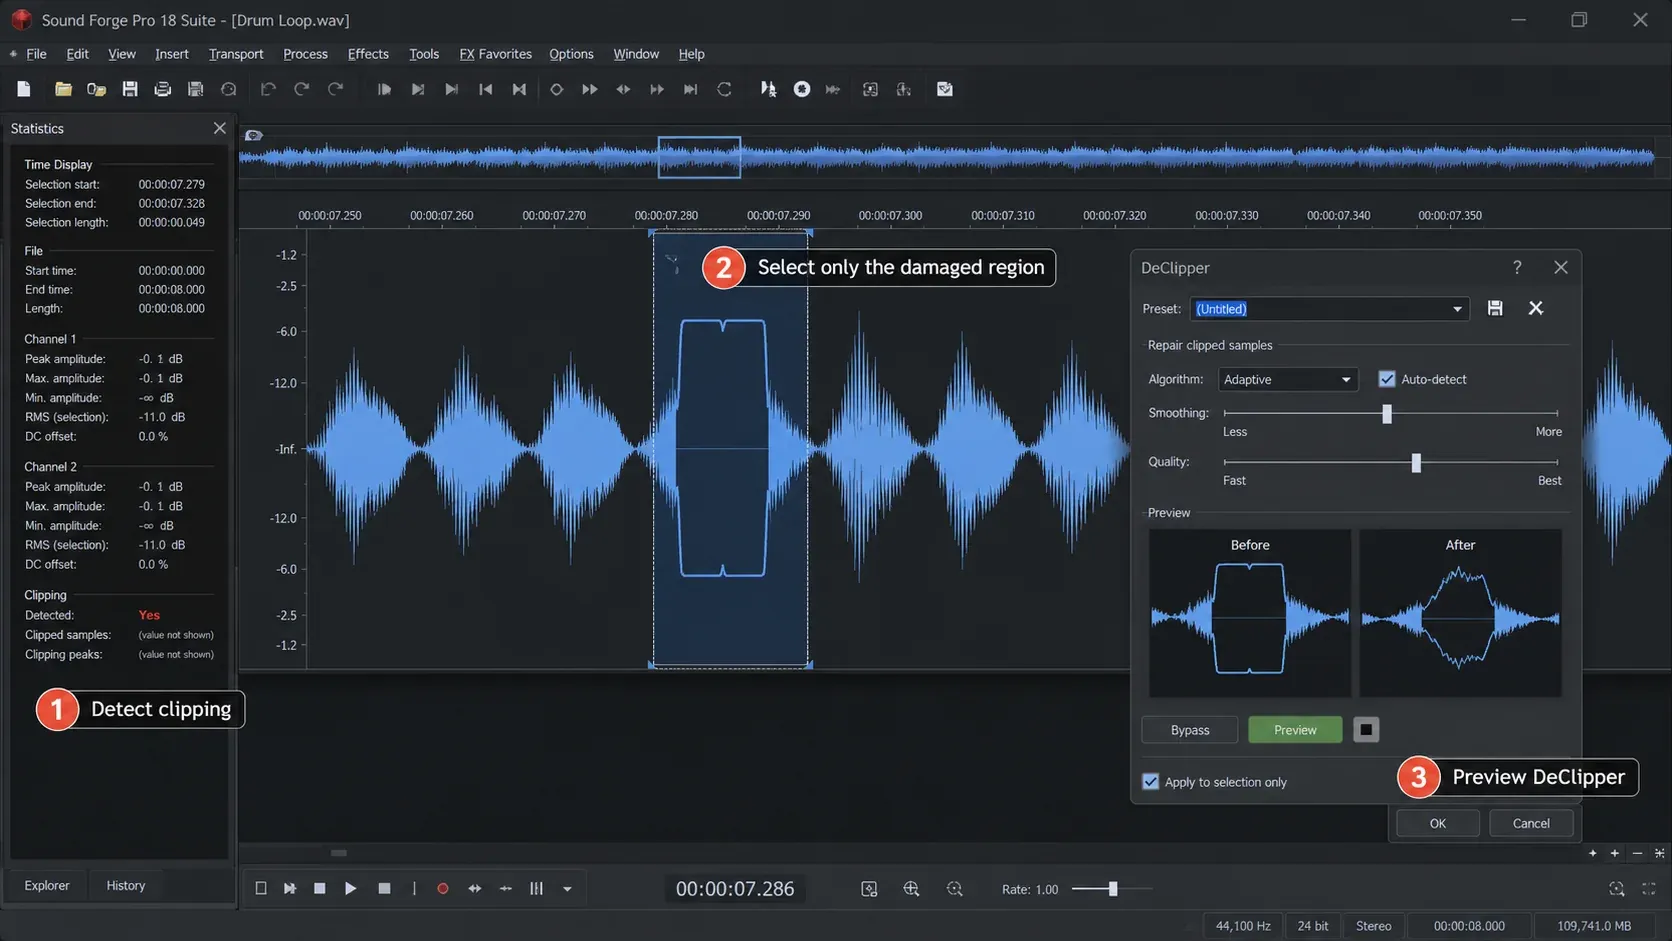Viewport: 1672px width, 941px height.
Task: Click the green Preview button
Action: point(1295,730)
